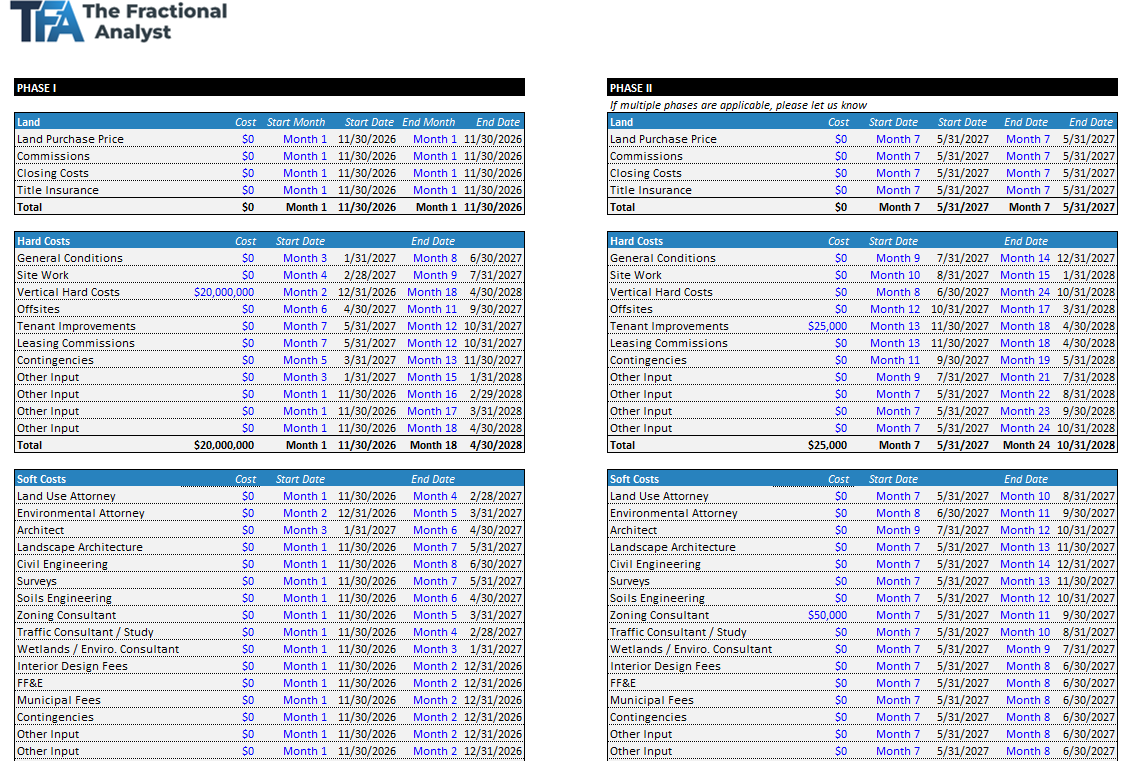
Task: Select Phase II Leasing Commissions start date 11/30/2027
Action: click(x=960, y=344)
